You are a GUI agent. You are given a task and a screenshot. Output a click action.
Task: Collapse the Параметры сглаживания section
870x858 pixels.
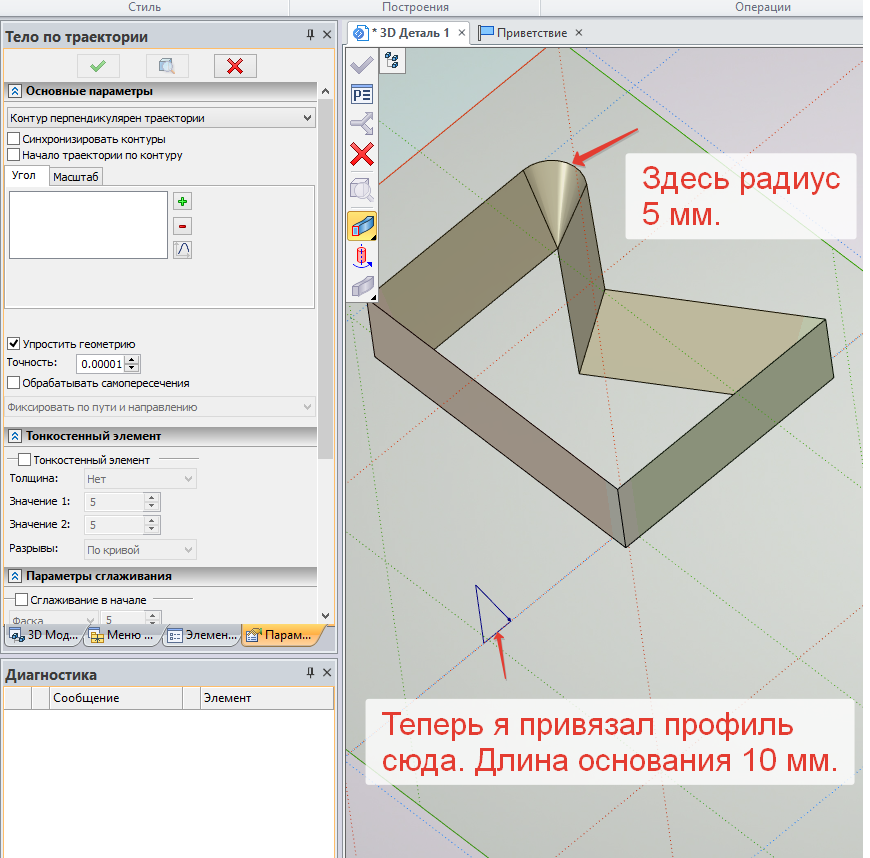pyautogui.click(x=15, y=576)
